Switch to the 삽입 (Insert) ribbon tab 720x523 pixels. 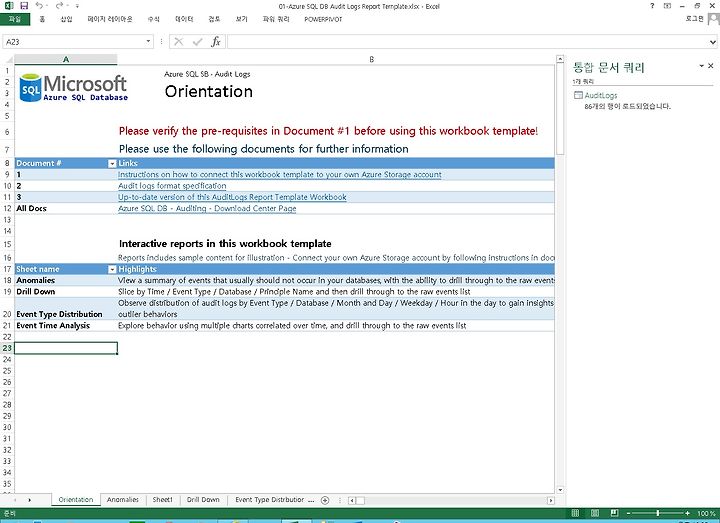pos(67,19)
